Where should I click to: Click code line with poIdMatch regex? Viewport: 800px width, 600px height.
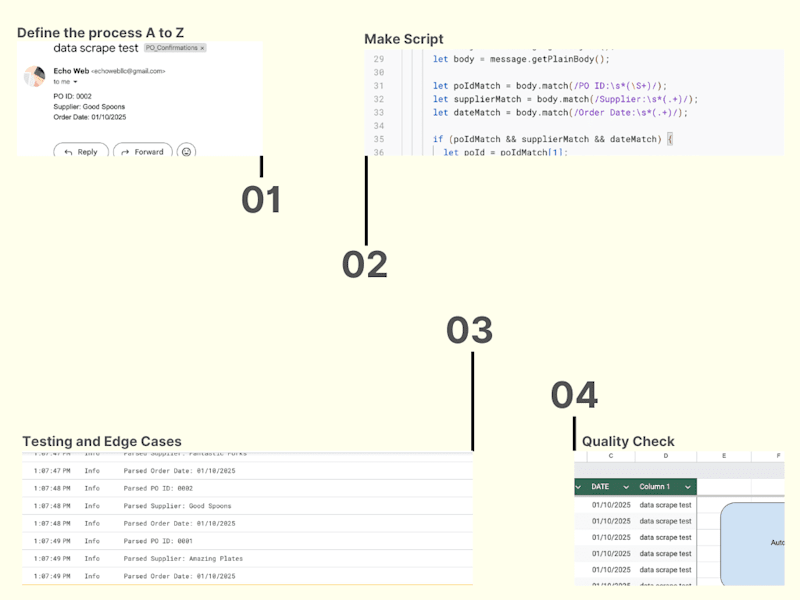coord(550,86)
